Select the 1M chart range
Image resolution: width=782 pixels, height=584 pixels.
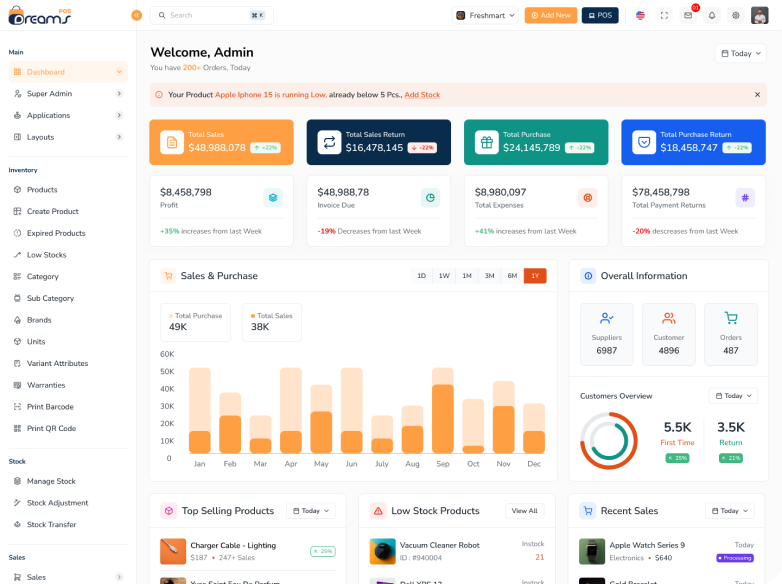467,276
